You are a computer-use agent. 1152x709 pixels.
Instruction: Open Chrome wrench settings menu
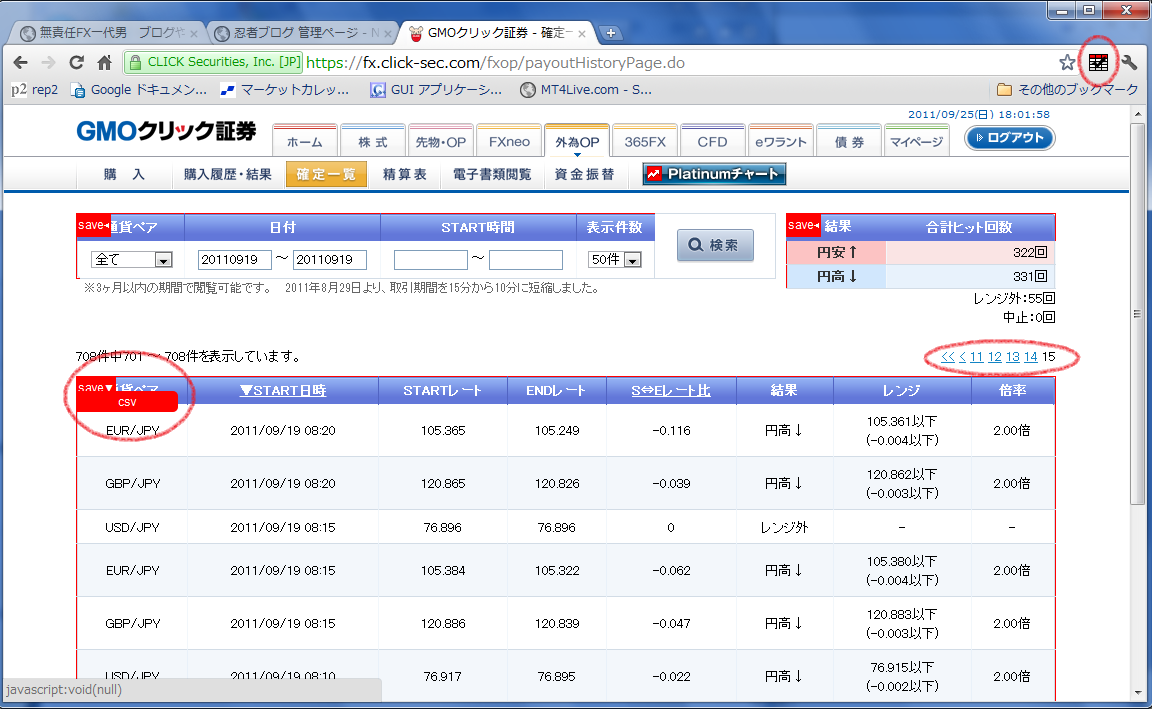(x=1129, y=62)
